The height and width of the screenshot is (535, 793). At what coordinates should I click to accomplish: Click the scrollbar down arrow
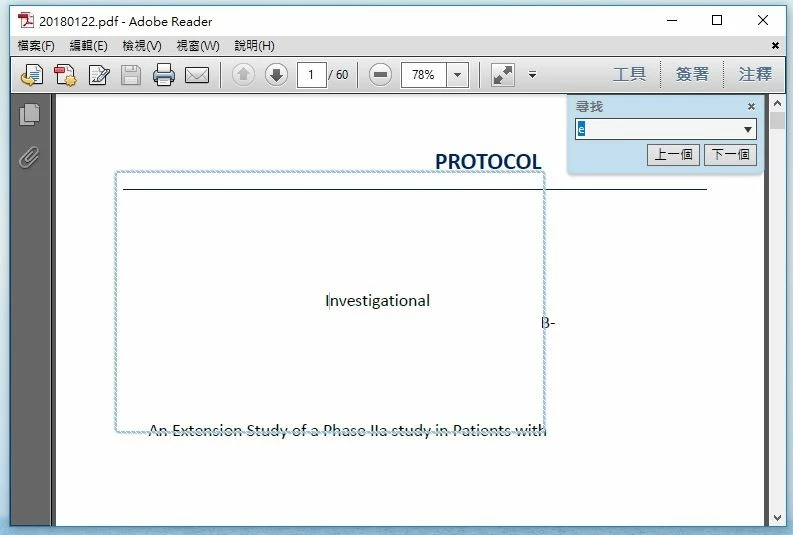pos(777,518)
